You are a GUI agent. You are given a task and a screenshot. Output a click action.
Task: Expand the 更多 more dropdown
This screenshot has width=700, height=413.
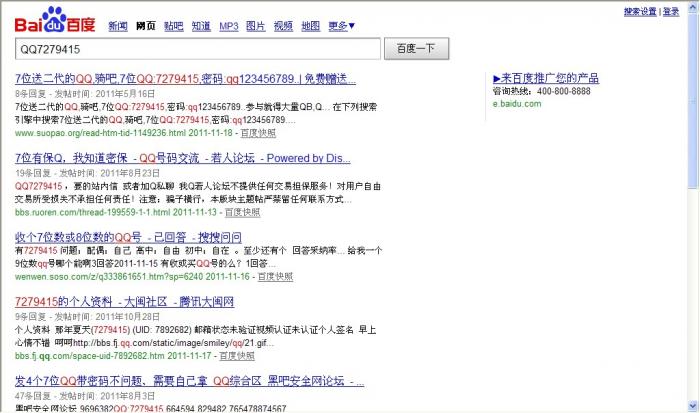(x=342, y=26)
